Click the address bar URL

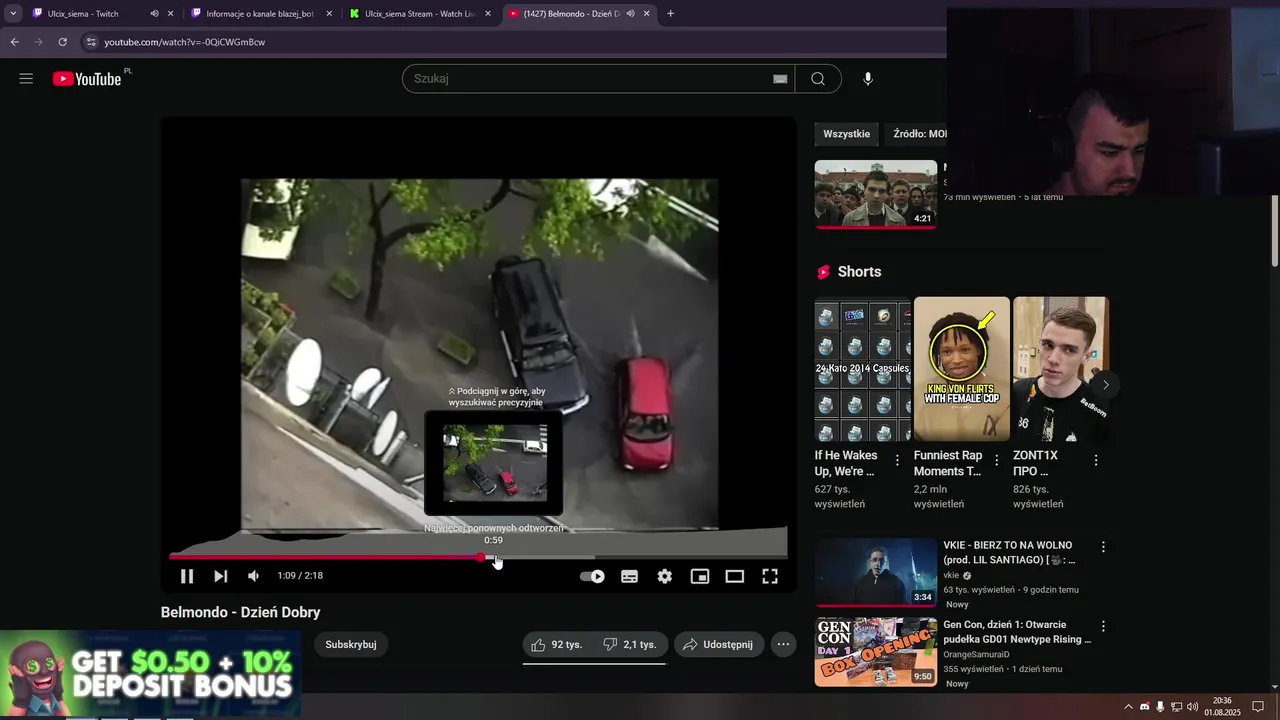click(x=185, y=42)
